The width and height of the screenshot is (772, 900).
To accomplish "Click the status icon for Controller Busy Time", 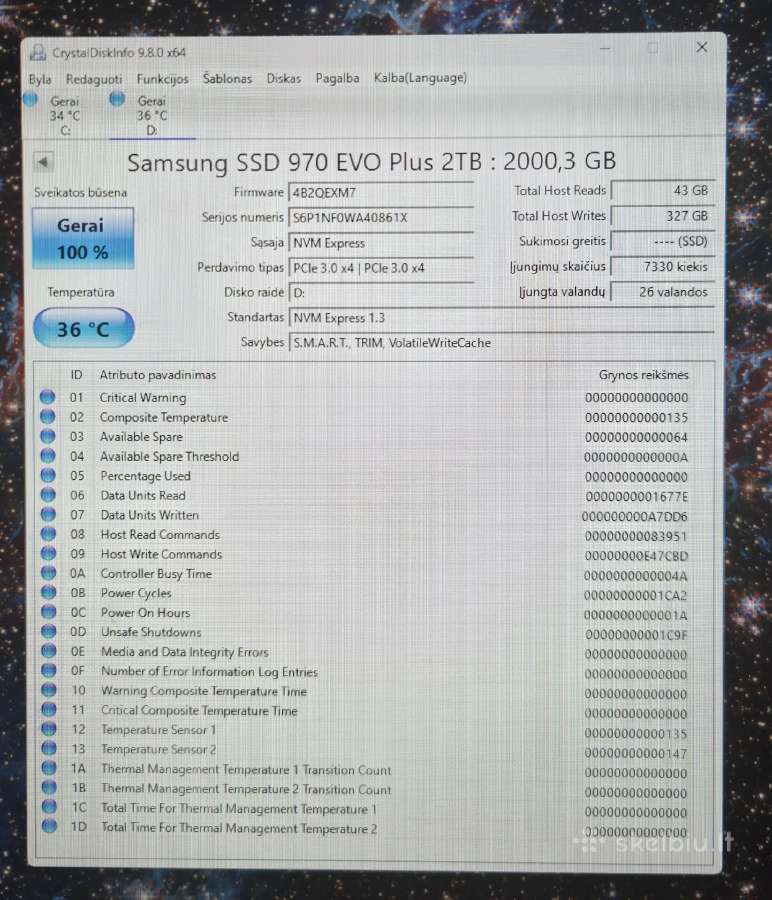I will (x=48, y=572).
